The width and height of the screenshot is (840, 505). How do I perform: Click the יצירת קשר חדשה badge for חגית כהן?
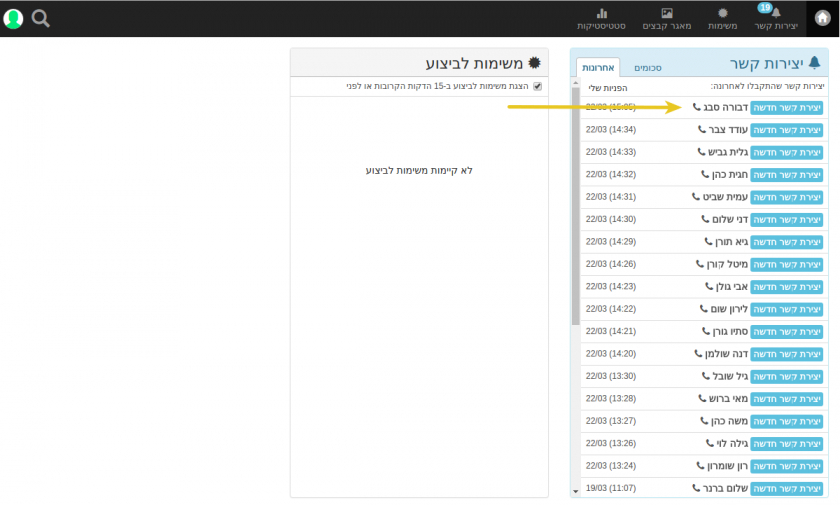tap(786, 175)
